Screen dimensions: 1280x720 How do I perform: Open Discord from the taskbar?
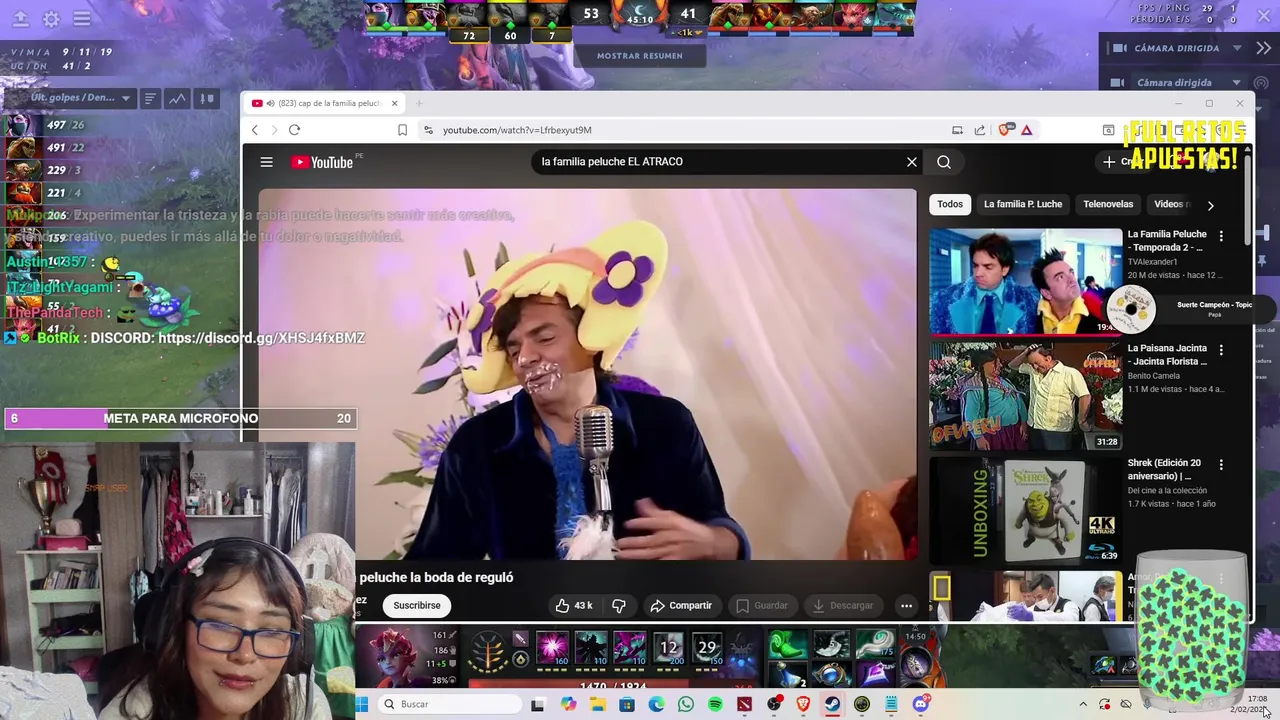pyautogui.click(x=920, y=704)
